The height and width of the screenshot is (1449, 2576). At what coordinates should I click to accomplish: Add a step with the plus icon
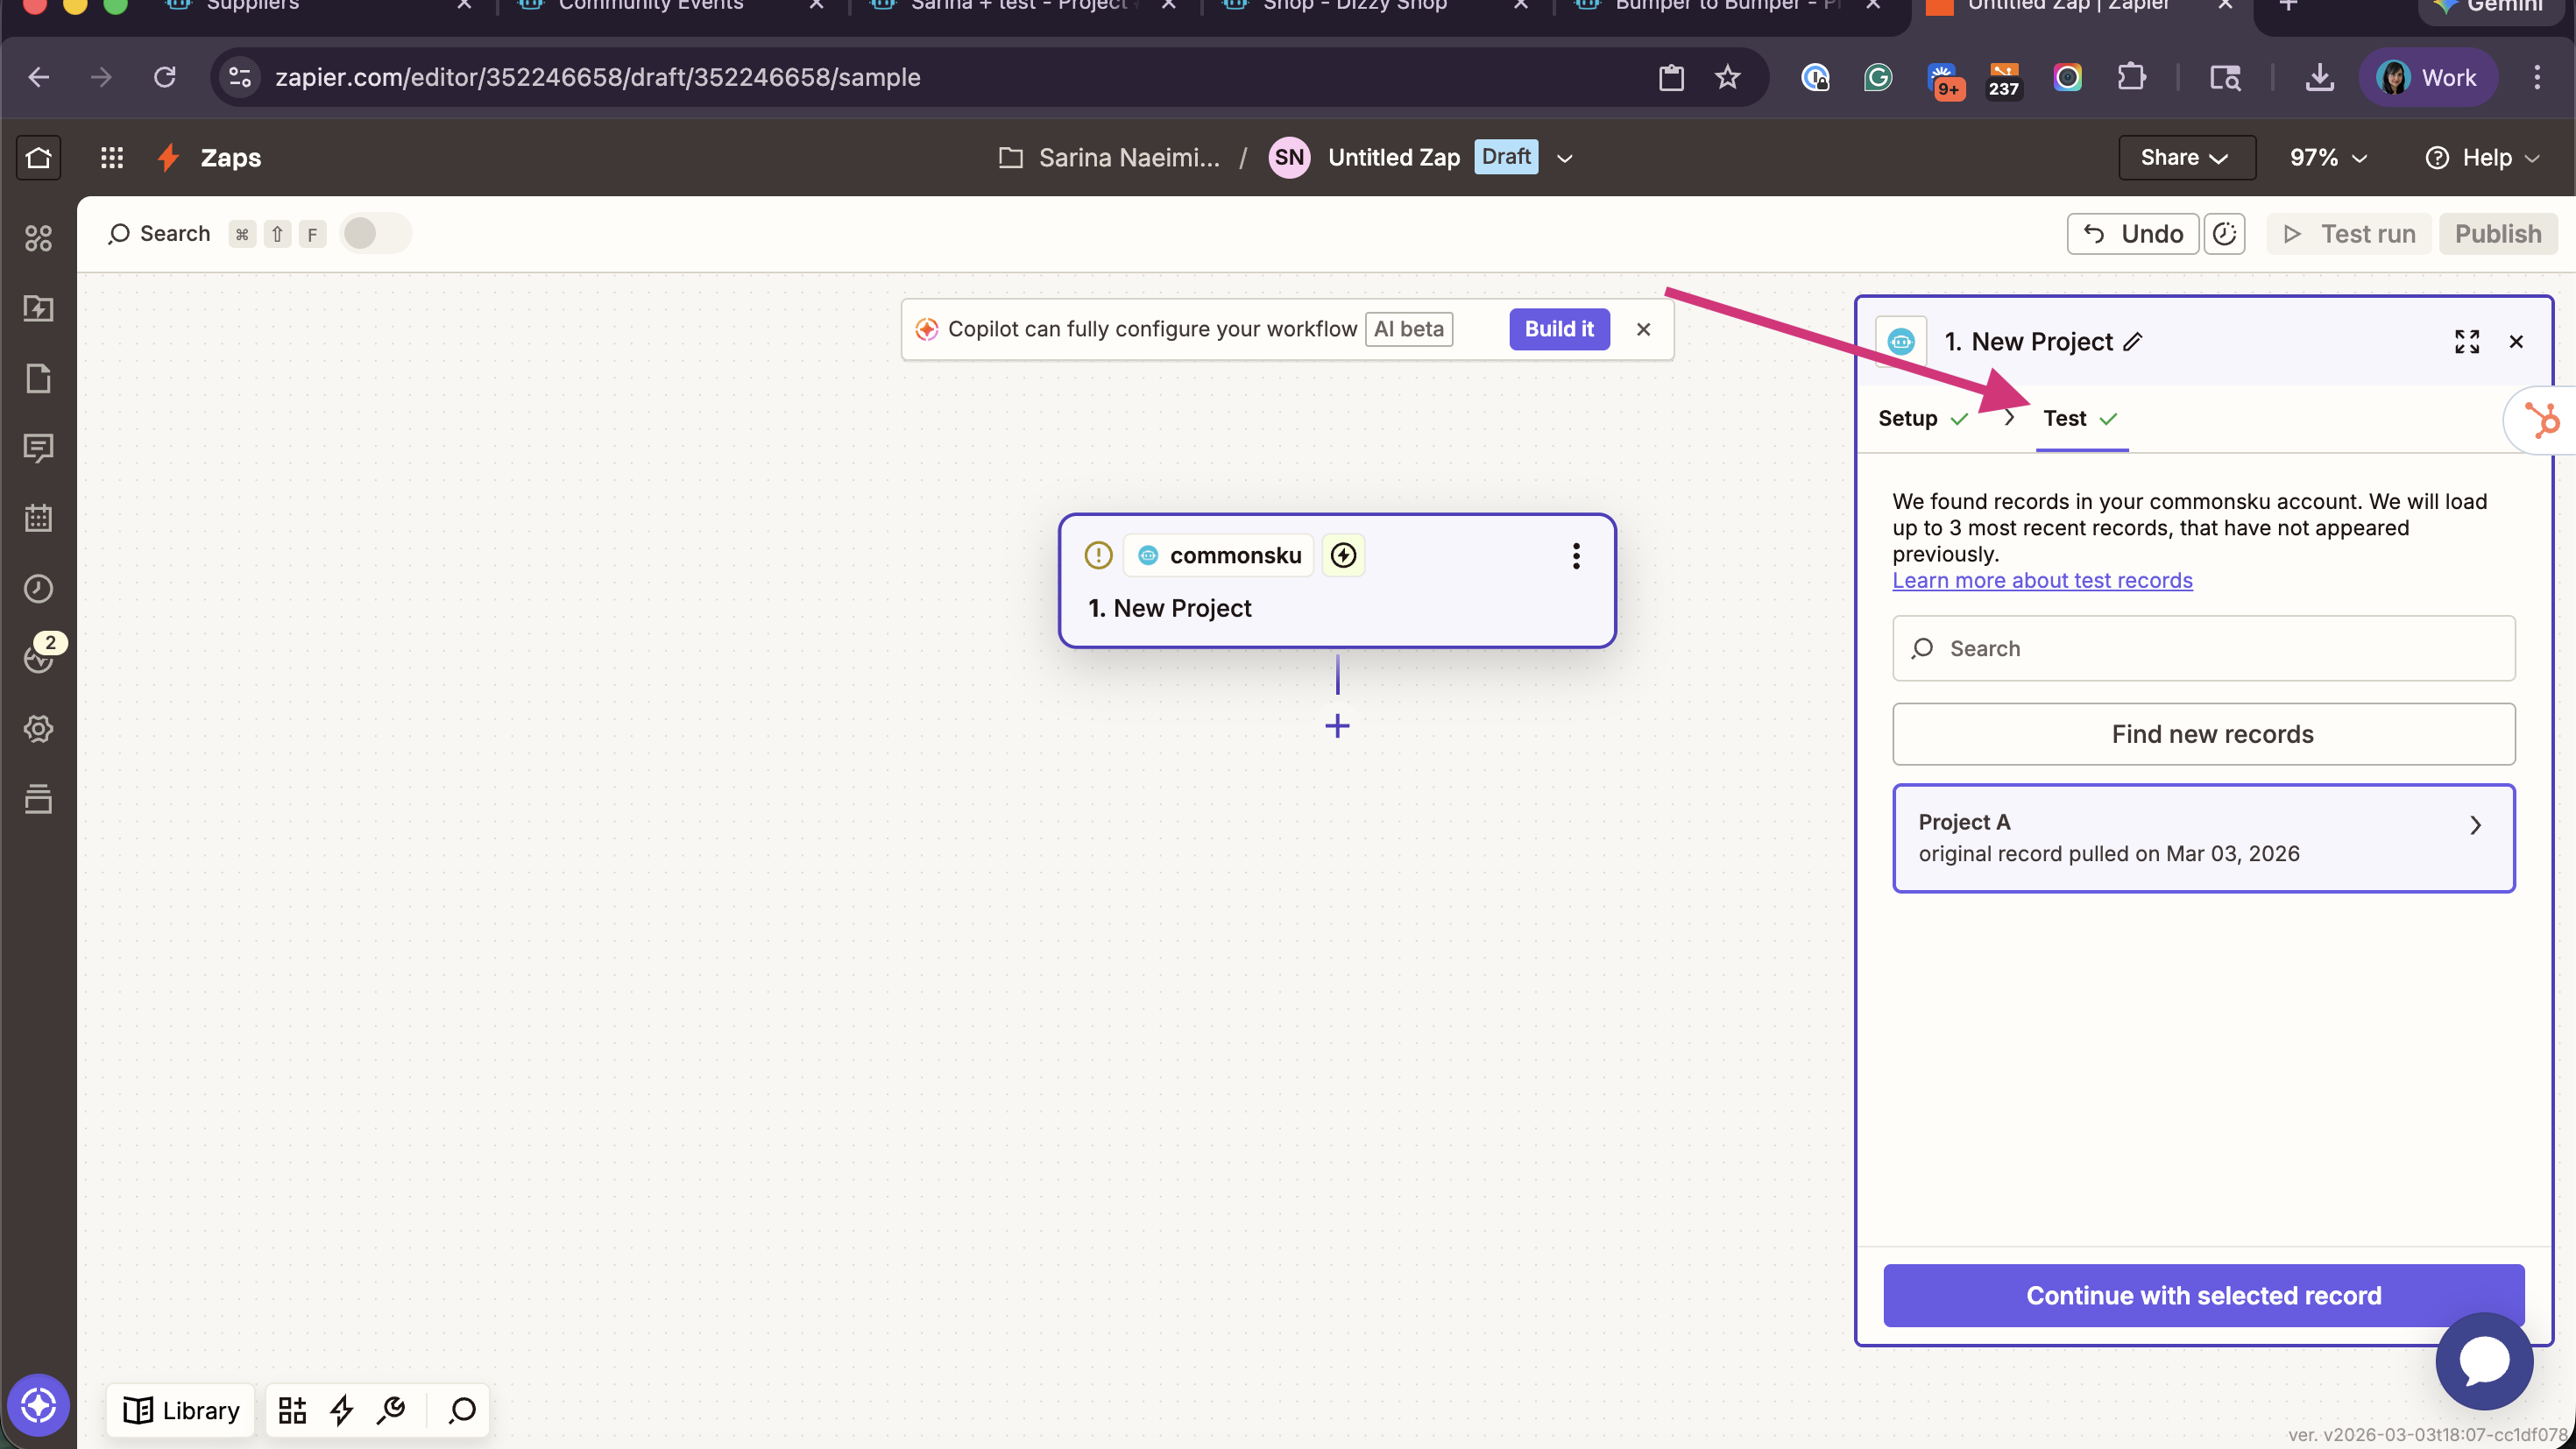[x=1337, y=726]
